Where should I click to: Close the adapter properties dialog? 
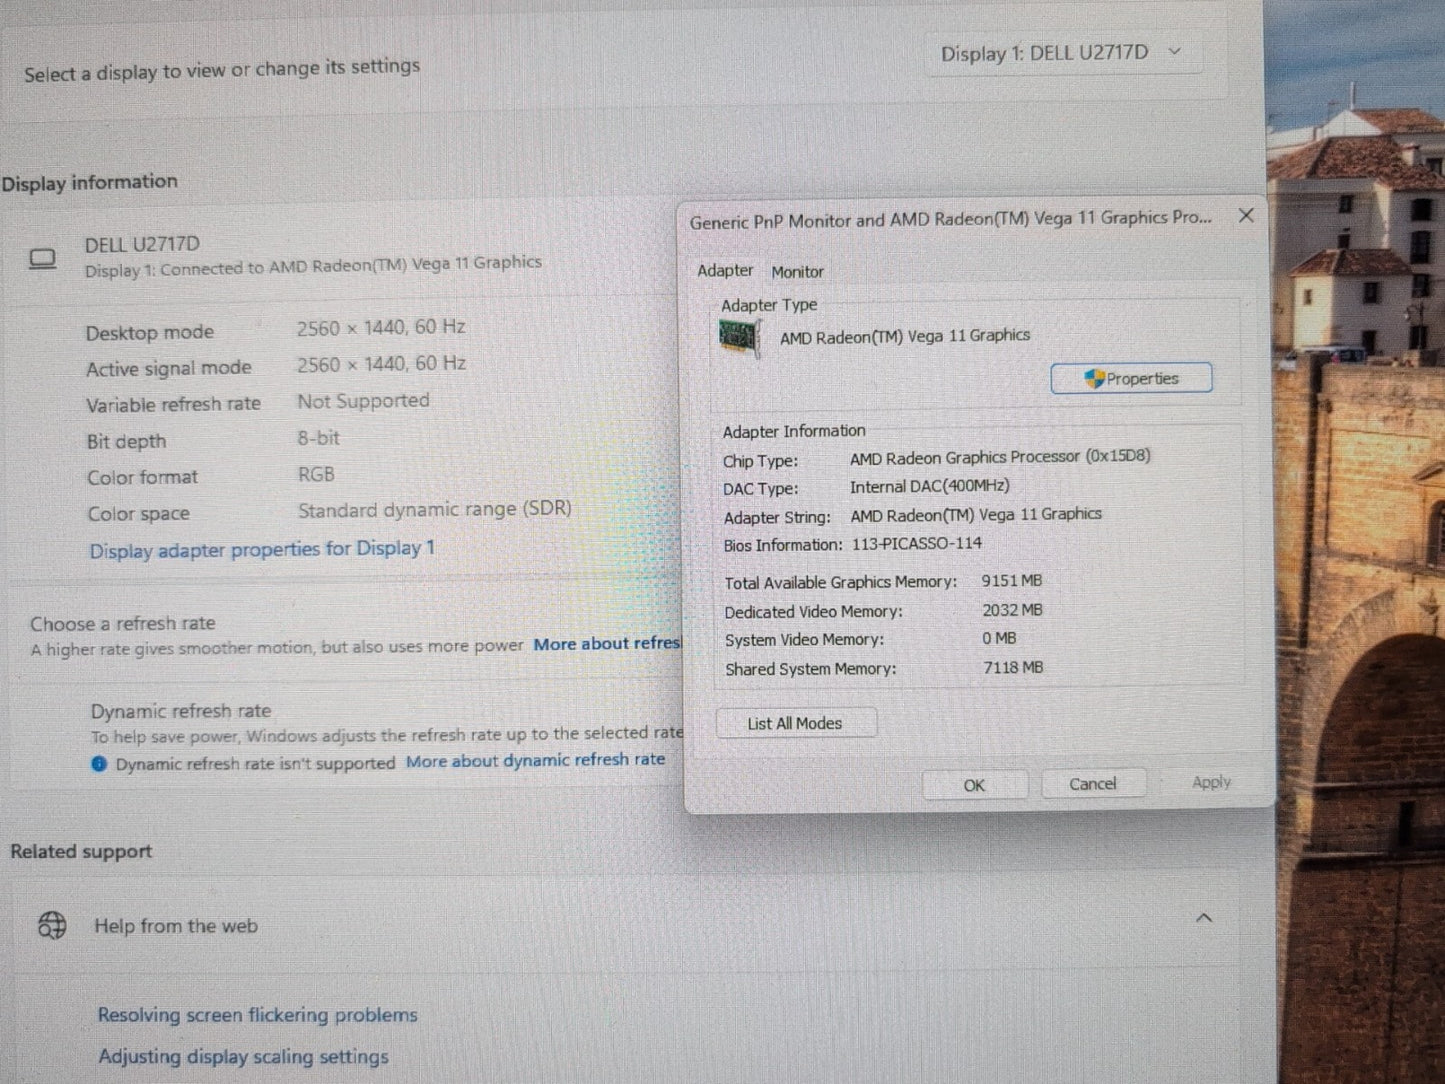pos(1246,215)
